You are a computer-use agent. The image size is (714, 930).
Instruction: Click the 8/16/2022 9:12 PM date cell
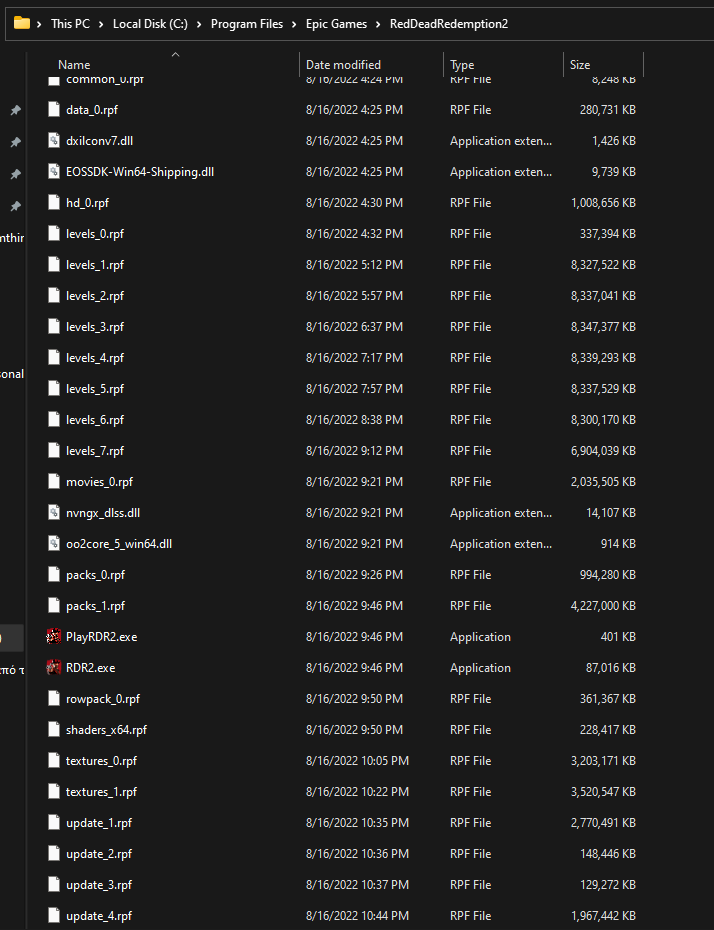354,451
